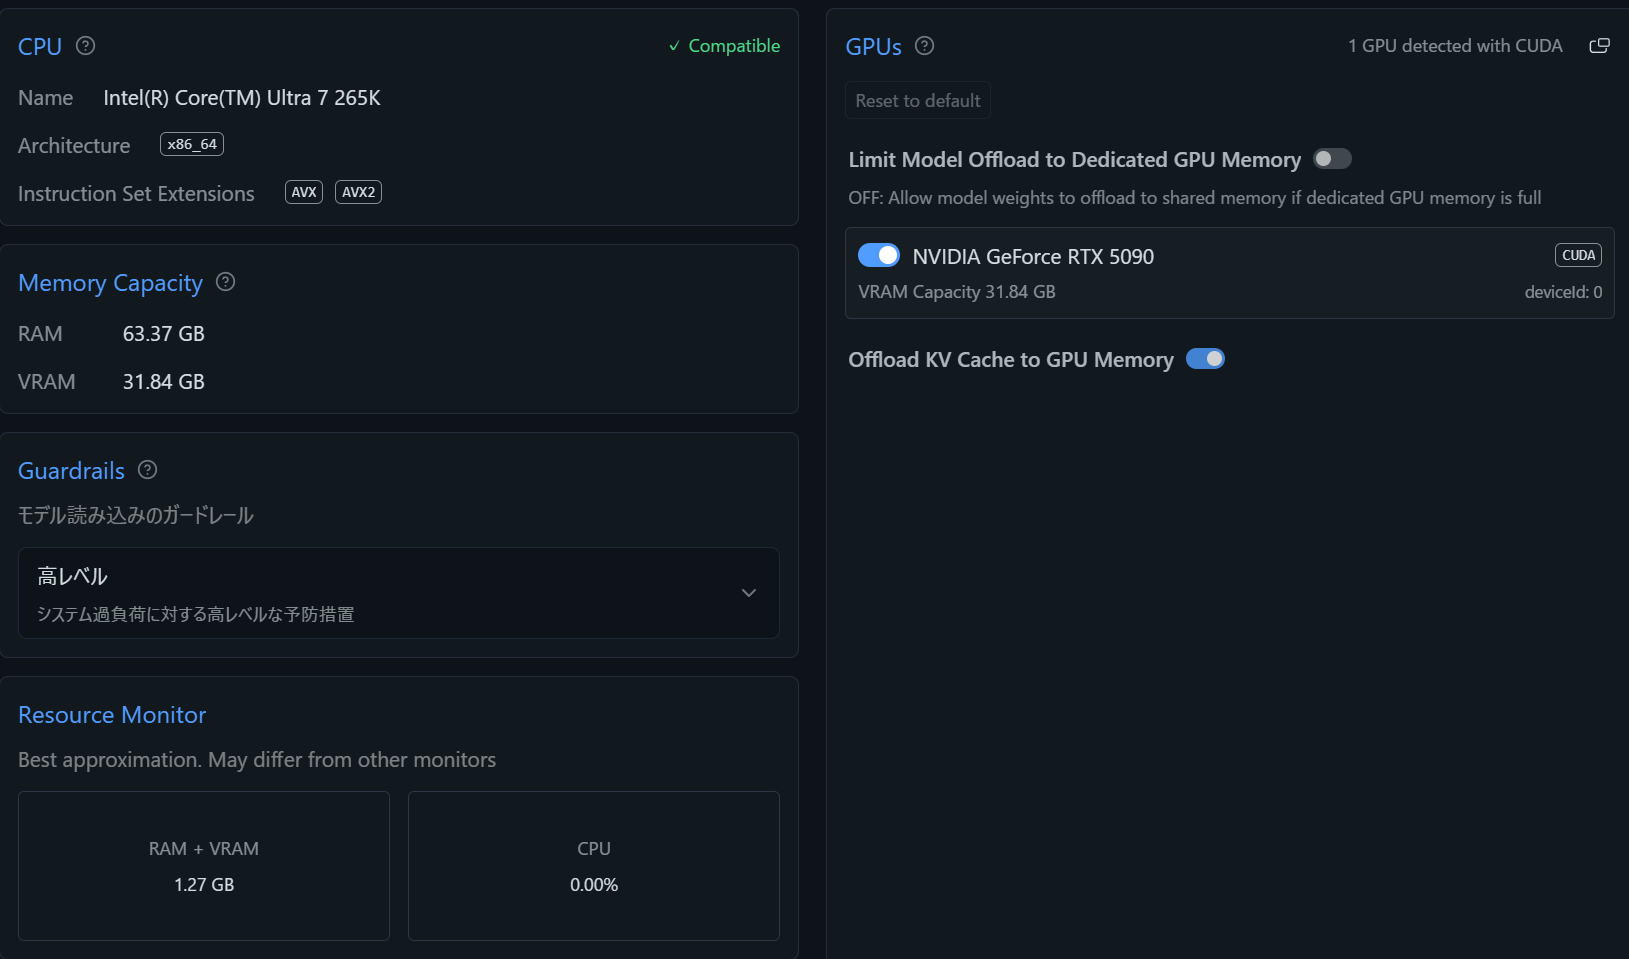1629x959 pixels.
Task: Click the green Compatible checkmark icon
Action: (x=674, y=46)
